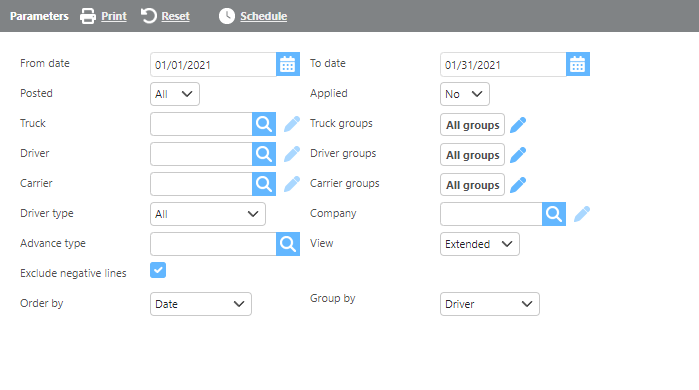The height and width of the screenshot is (390, 699).
Task: Expand the Posted dropdown
Action: [x=175, y=94]
